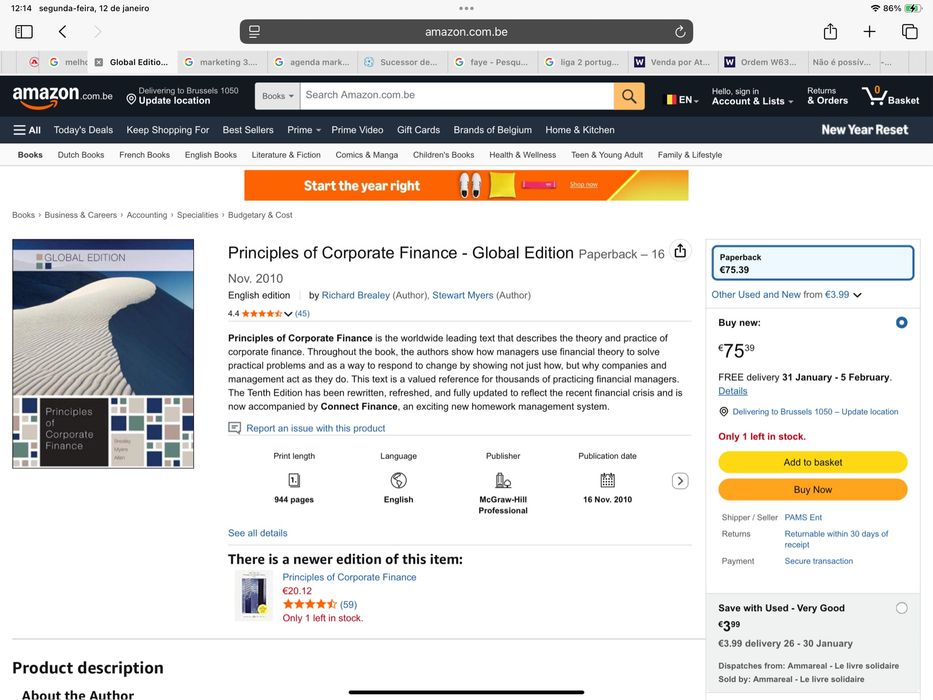The width and height of the screenshot is (933, 700).
Task: Open the newer edition Principles of Corporate Finance link
Action: [x=349, y=577]
